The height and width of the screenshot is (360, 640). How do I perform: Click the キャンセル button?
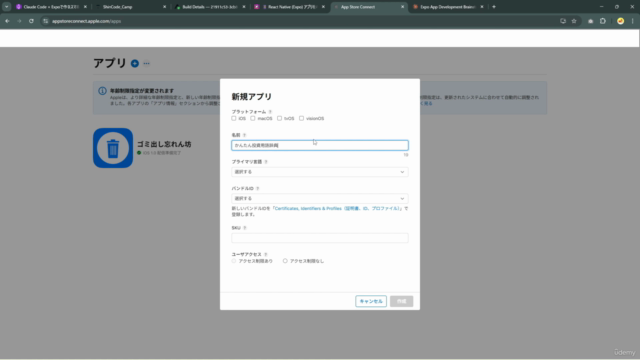point(371,301)
